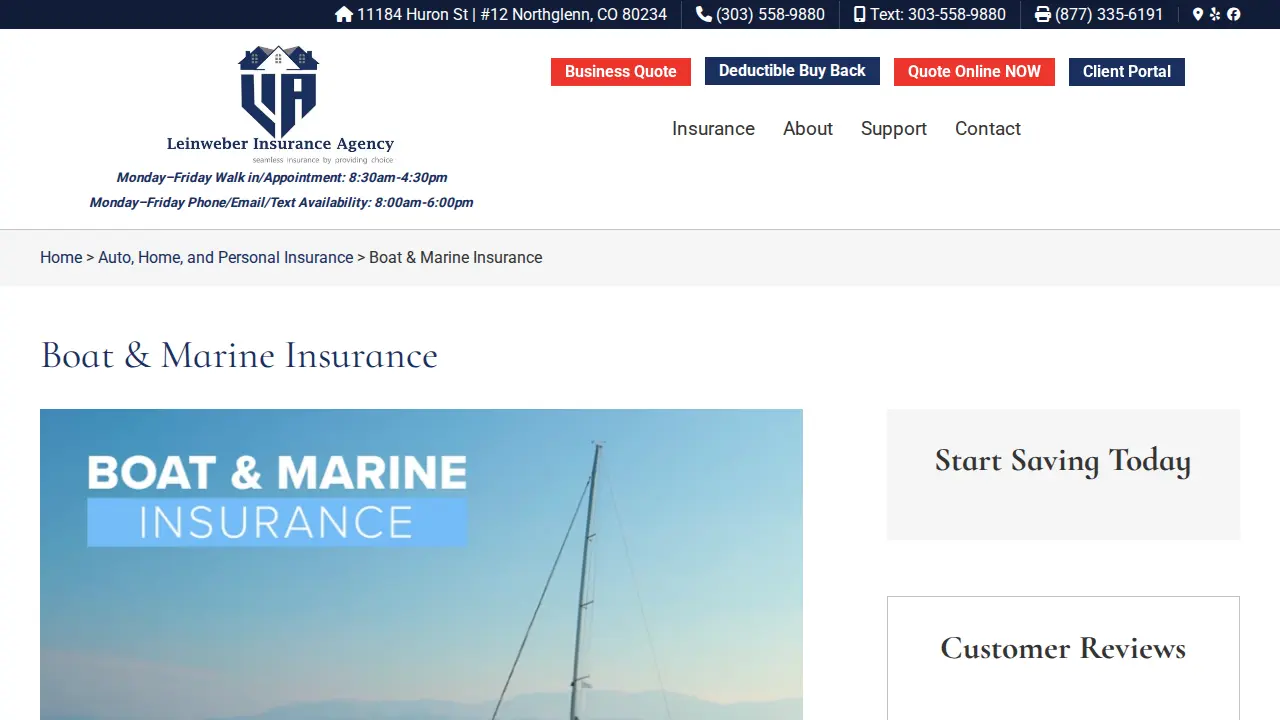Click the Customer Reviews heading
The width and height of the screenshot is (1280, 720).
click(1063, 648)
